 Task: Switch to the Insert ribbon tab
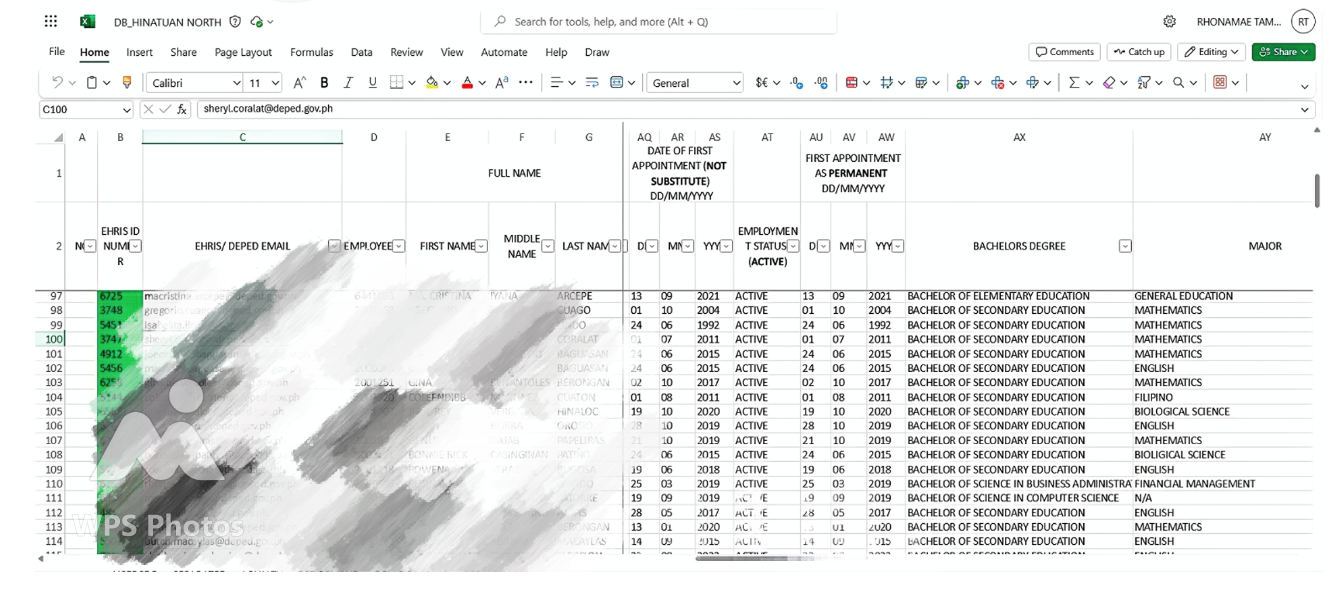[139, 52]
